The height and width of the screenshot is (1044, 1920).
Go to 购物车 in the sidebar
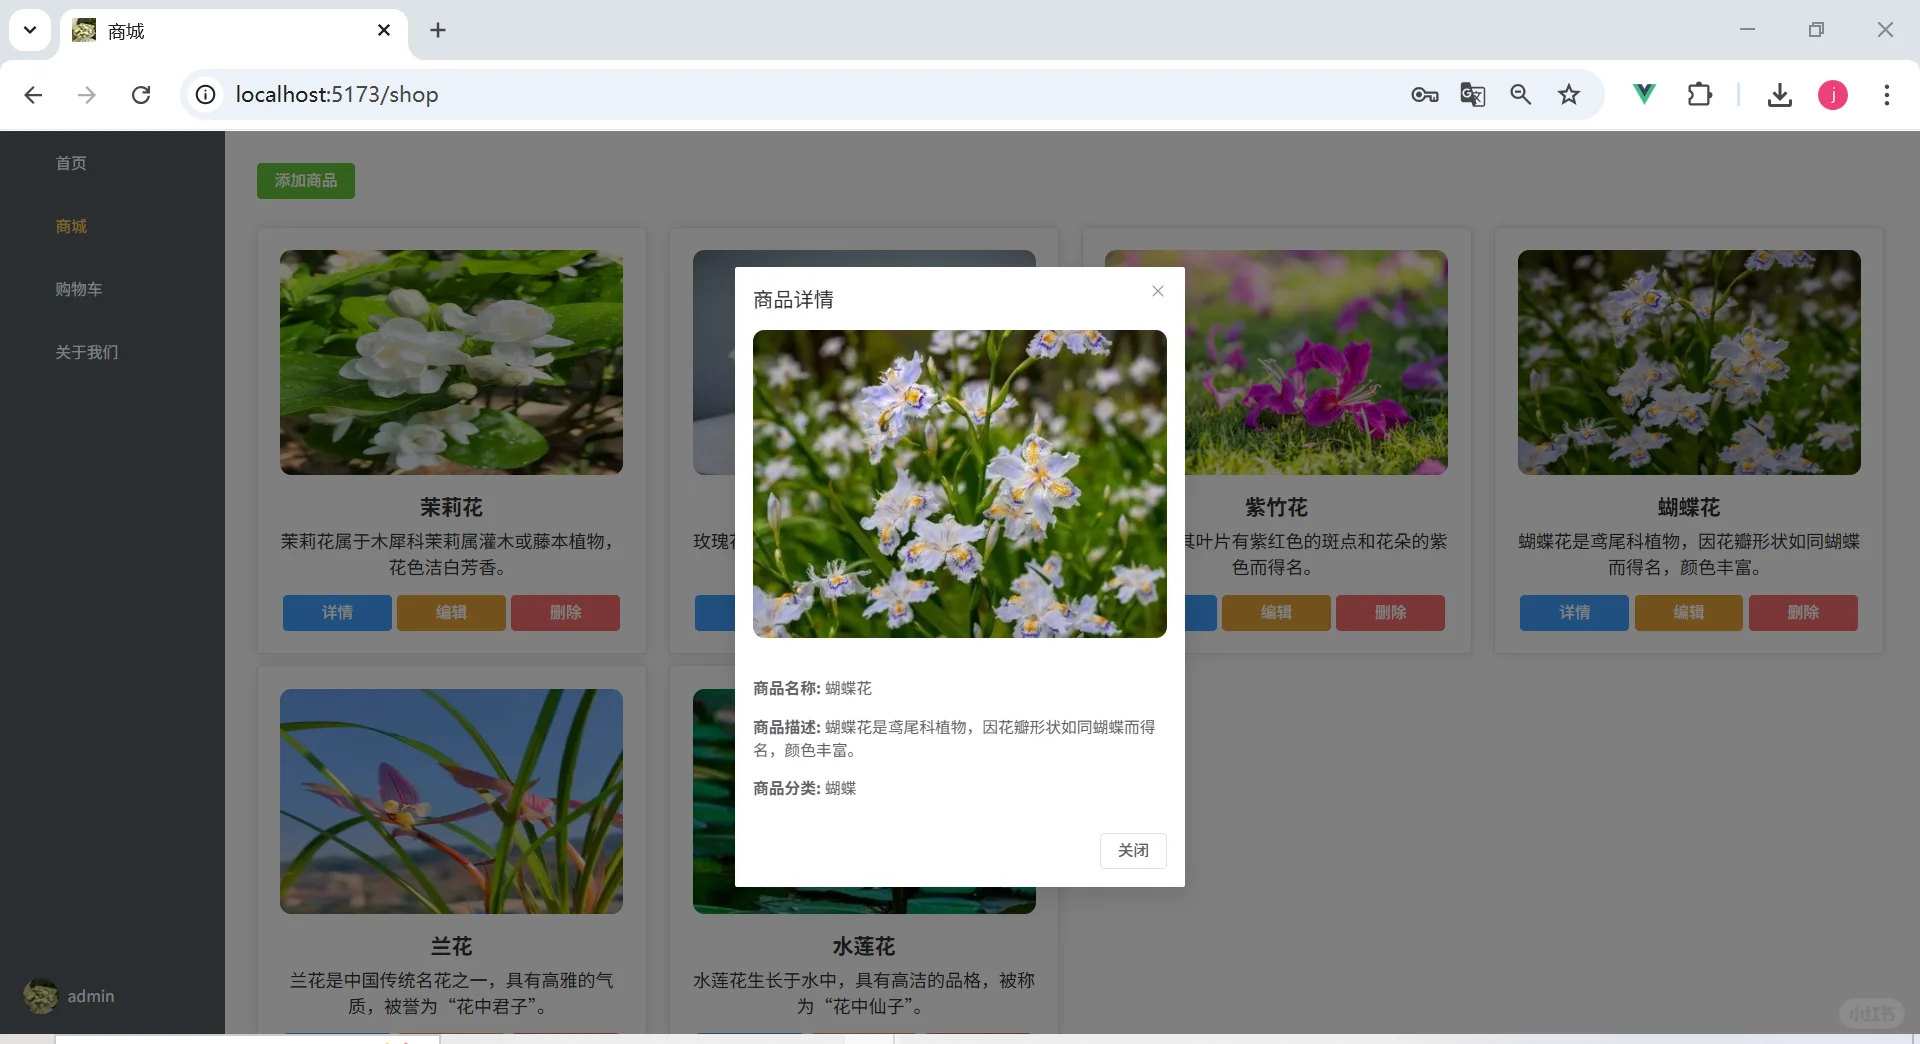(x=80, y=289)
